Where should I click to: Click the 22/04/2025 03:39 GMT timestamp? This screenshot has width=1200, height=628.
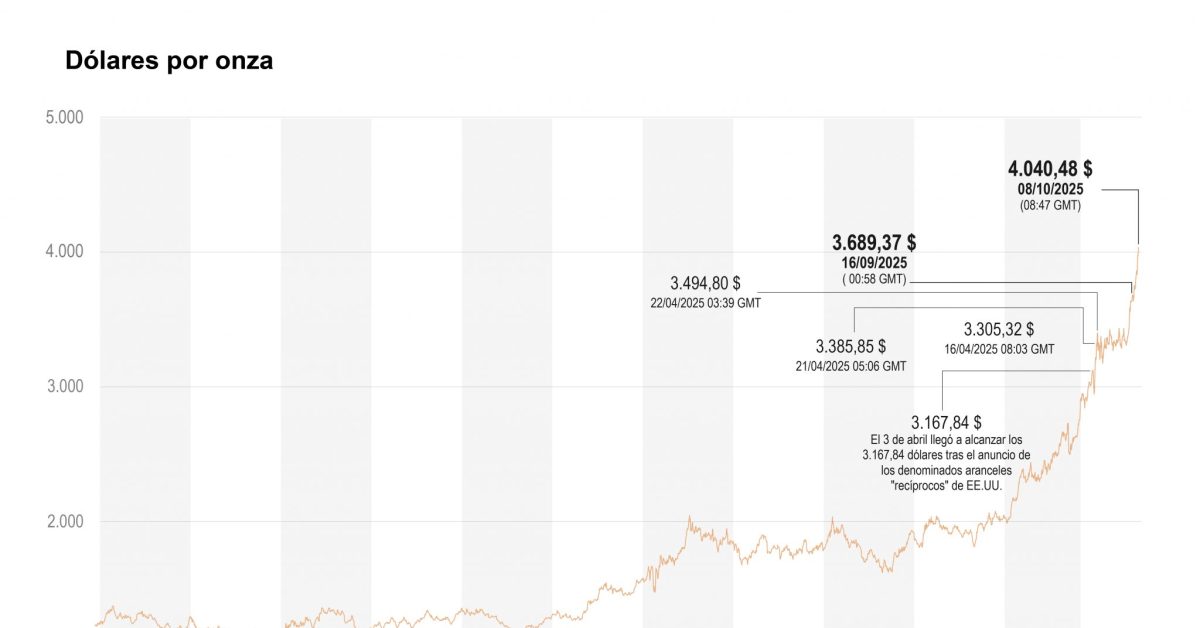tap(705, 302)
